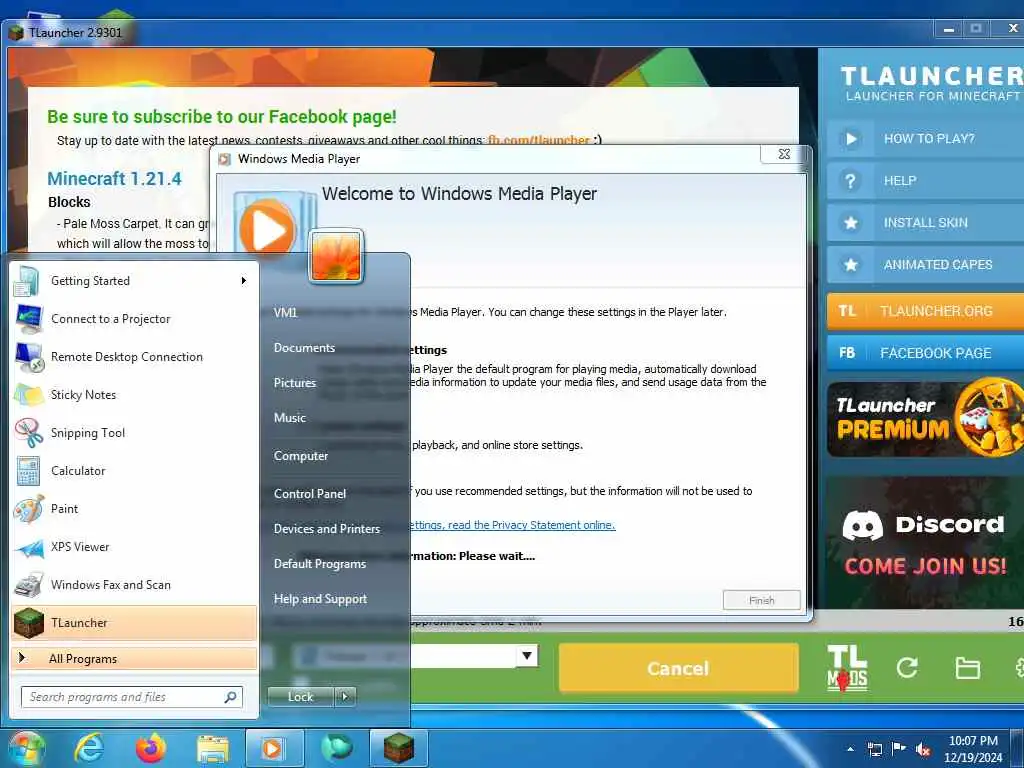This screenshot has height=768, width=1024.
Task: Click Install Skin in TLauncher
Action: click(926, 223)
